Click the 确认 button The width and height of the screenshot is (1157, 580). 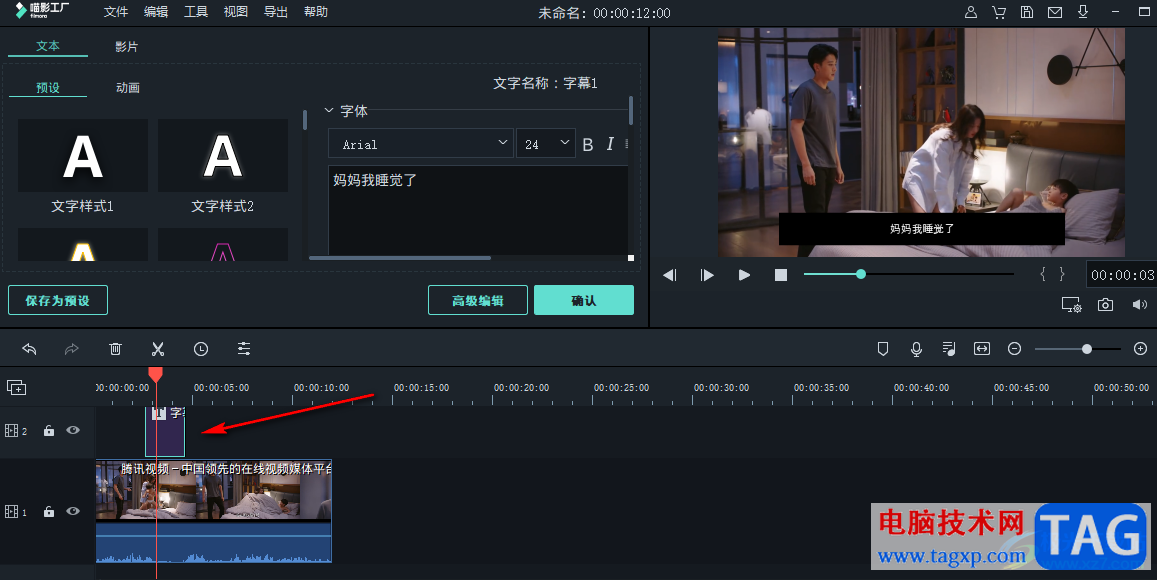[x=584, y=300]
